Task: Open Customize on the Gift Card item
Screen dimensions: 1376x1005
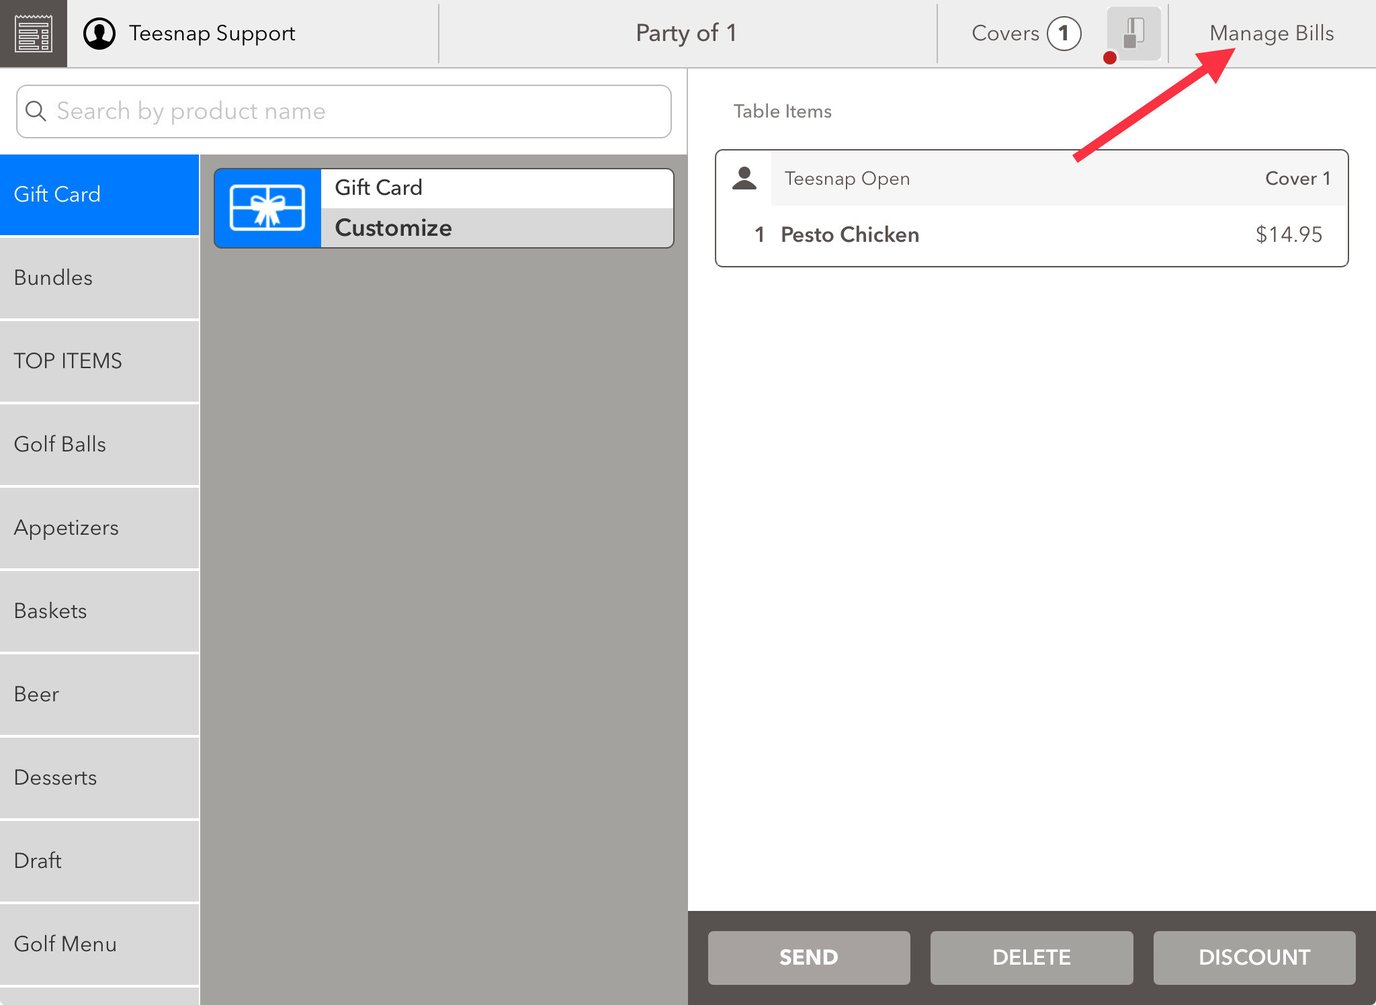Action: [497, 227]
